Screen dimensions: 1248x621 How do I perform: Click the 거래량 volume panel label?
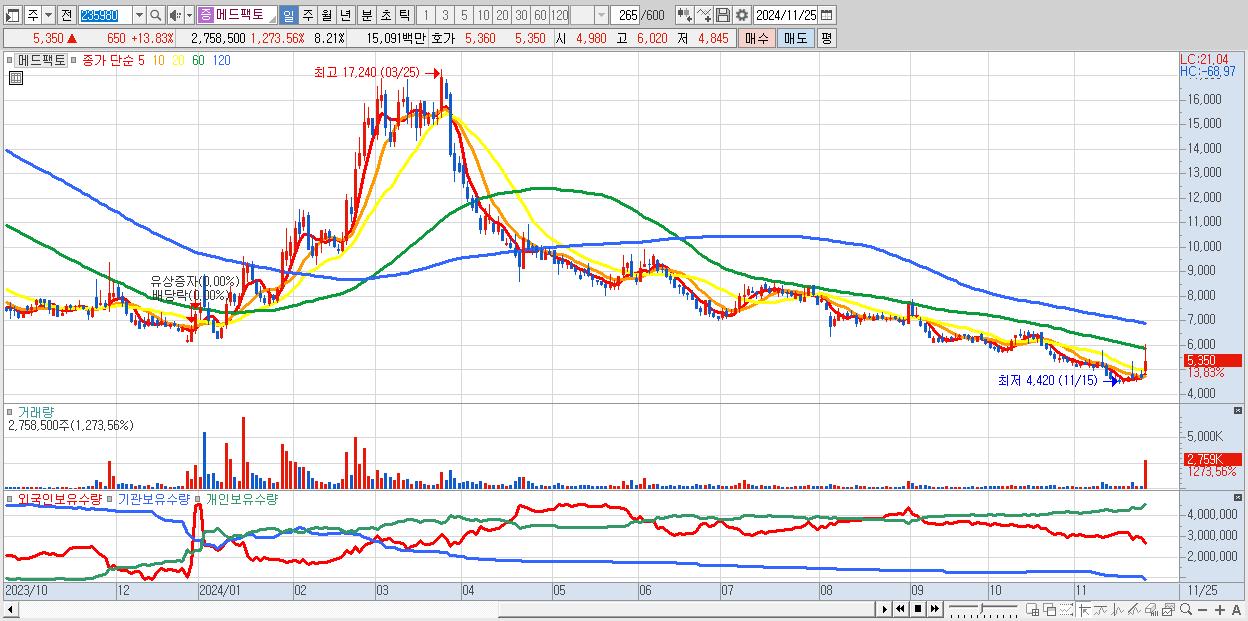[34, 412]
